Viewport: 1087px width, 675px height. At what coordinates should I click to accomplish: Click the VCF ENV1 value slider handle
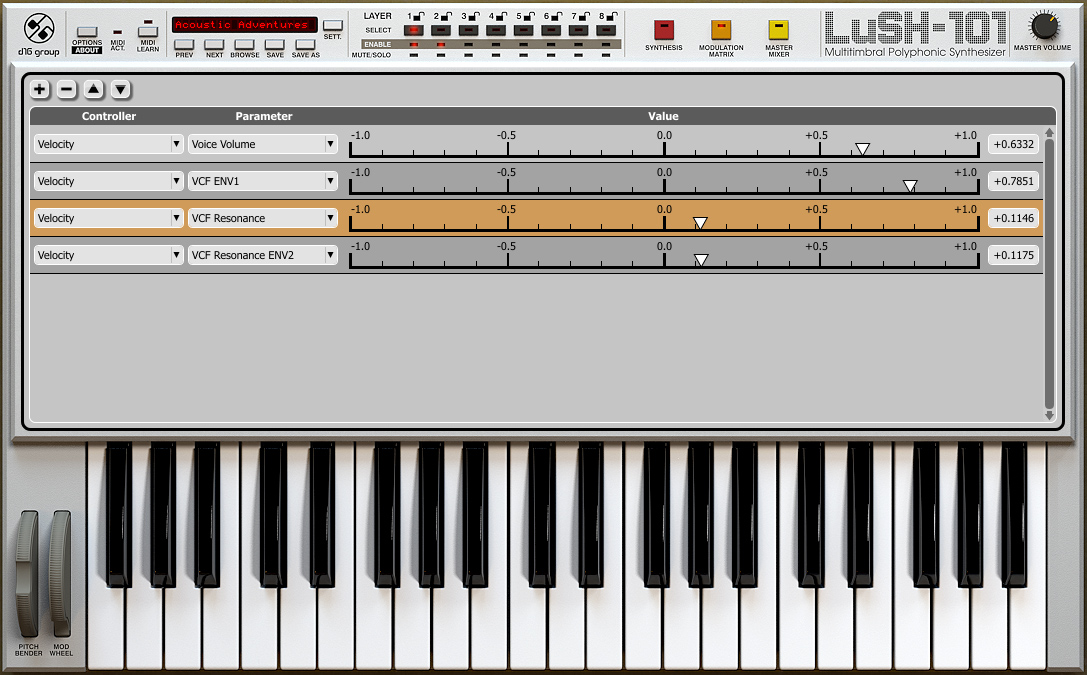(910, 186)
